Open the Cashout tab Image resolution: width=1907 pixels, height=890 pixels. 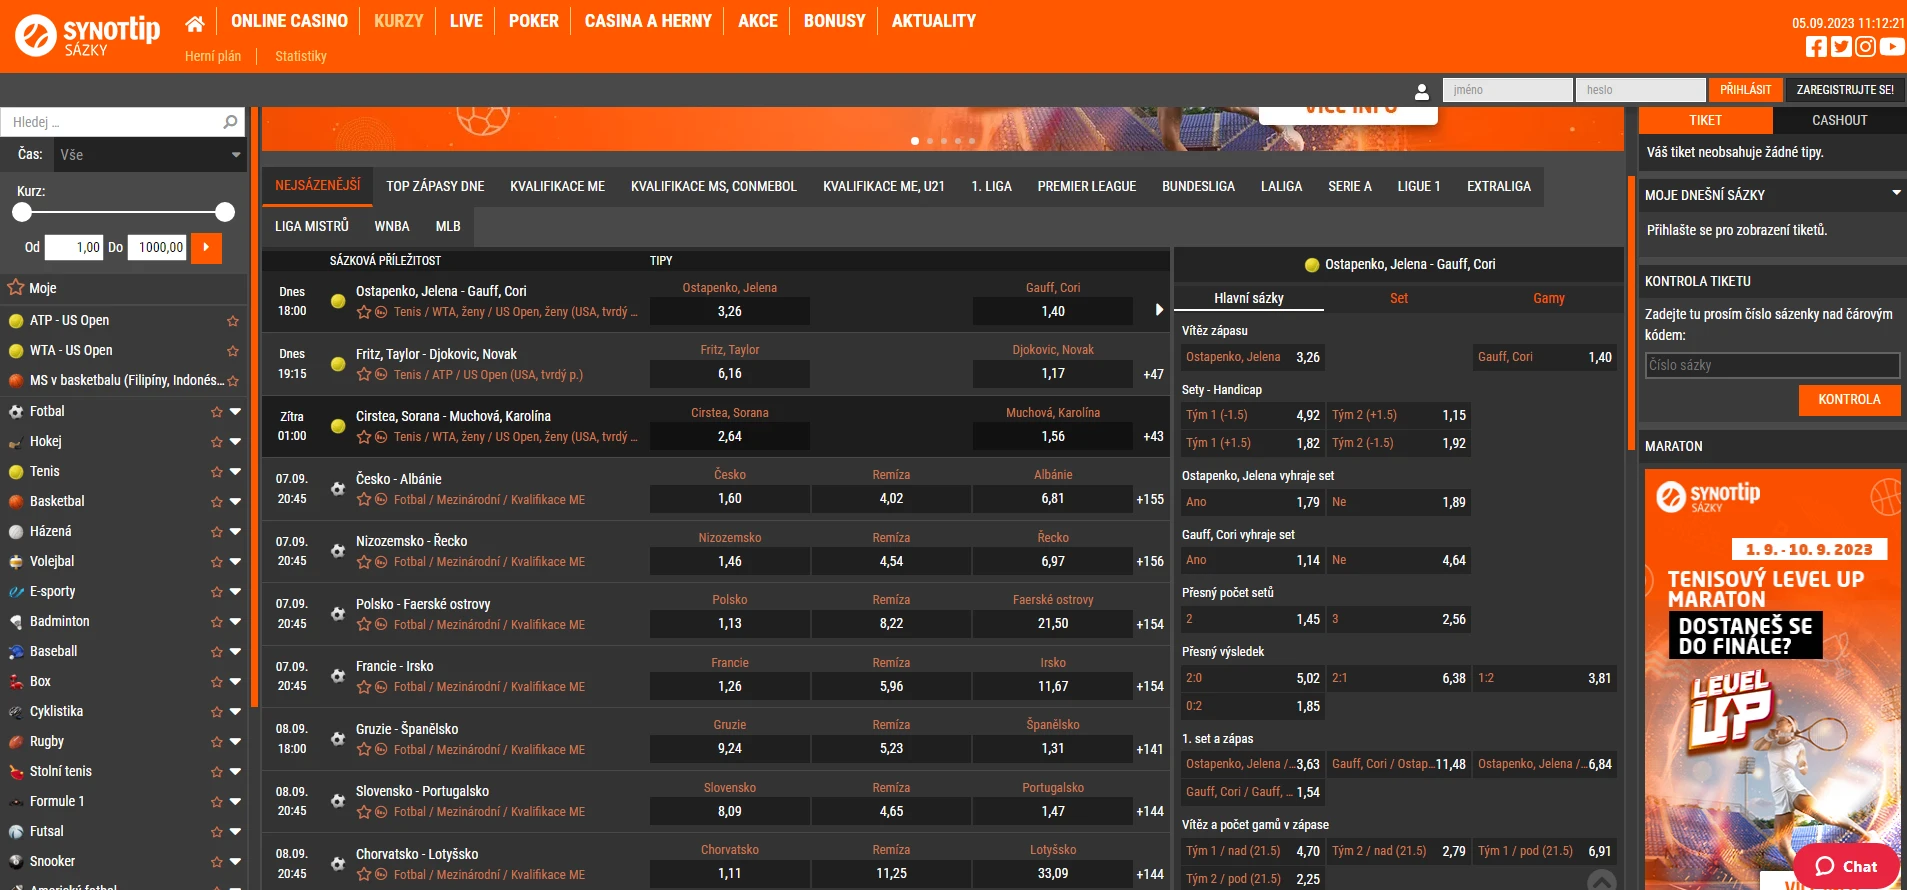pyautogui.click(x=1839, y=120)
